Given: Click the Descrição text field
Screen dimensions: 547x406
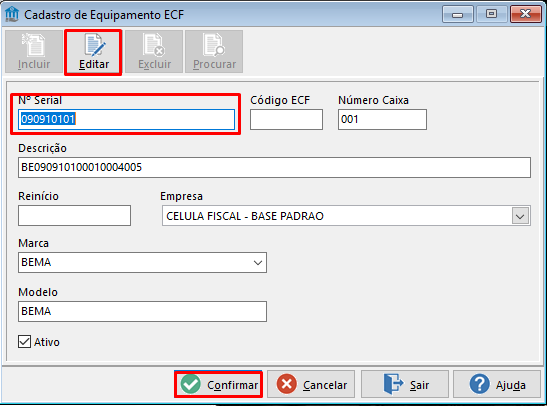Looking at the screenshot, I should point(275,167).
